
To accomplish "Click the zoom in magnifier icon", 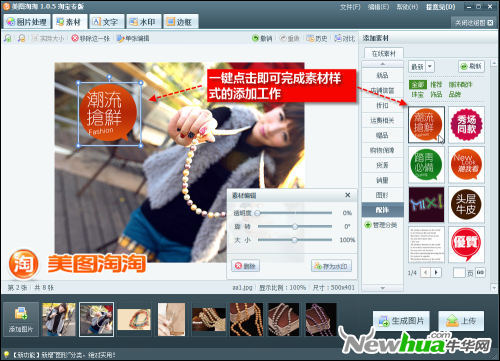I will pos(8,38).
